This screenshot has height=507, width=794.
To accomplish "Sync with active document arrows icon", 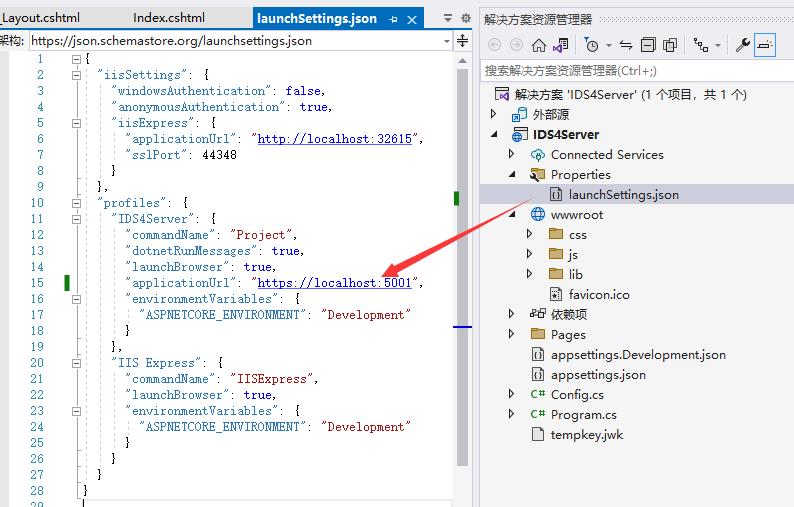I will tap(626, 45).
